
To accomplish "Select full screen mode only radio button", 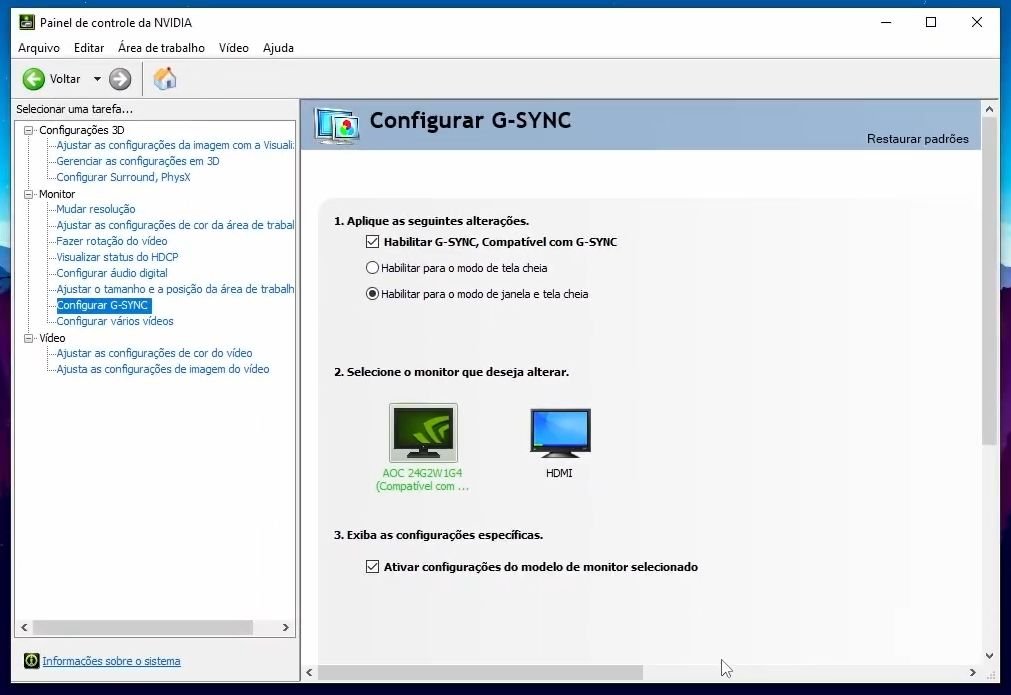I will (373, 268).
